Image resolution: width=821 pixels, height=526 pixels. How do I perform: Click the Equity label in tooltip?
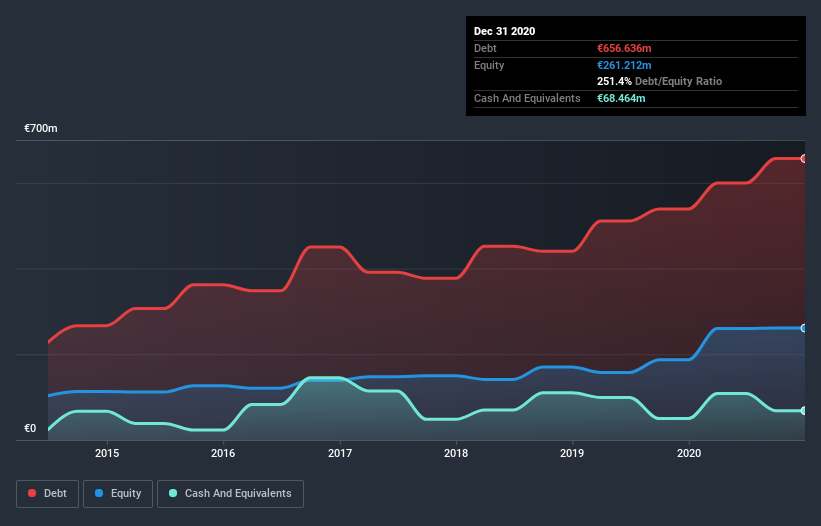click(489, 65)
